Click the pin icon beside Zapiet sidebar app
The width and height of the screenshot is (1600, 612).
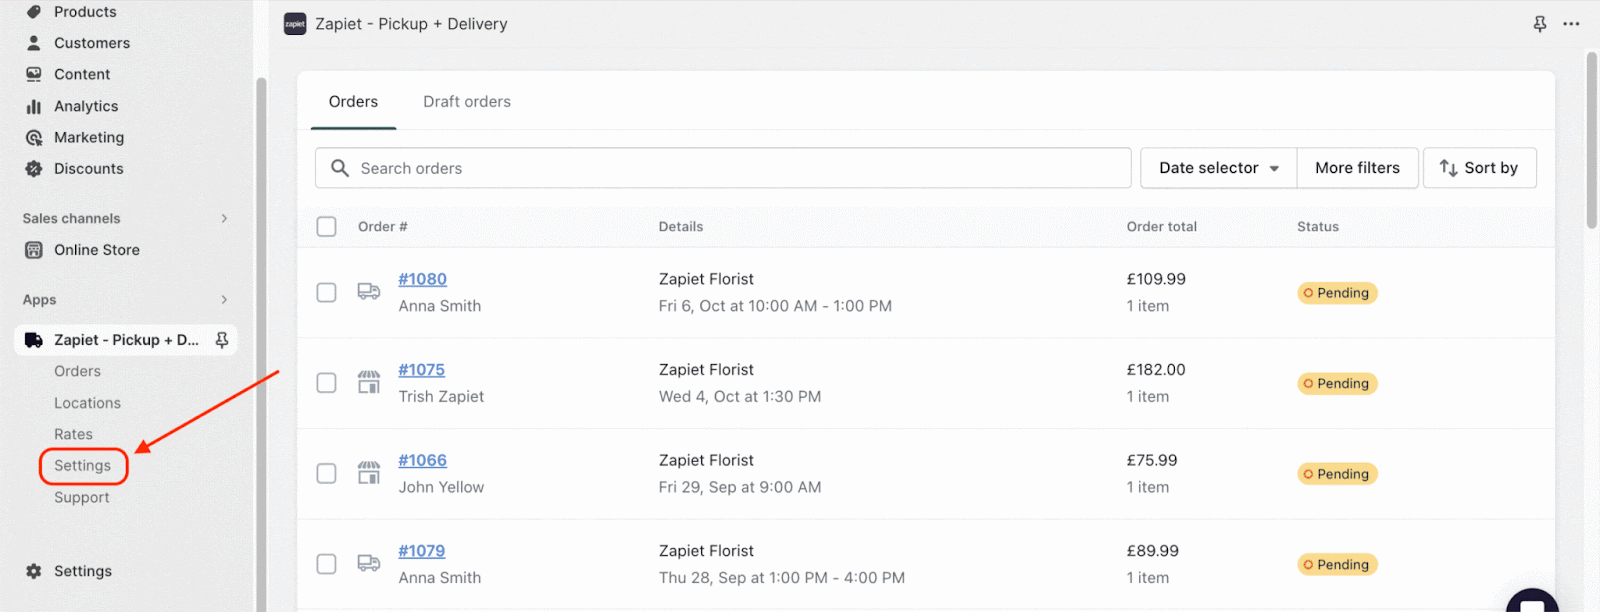pyautogui.click(x=222, y=340)
